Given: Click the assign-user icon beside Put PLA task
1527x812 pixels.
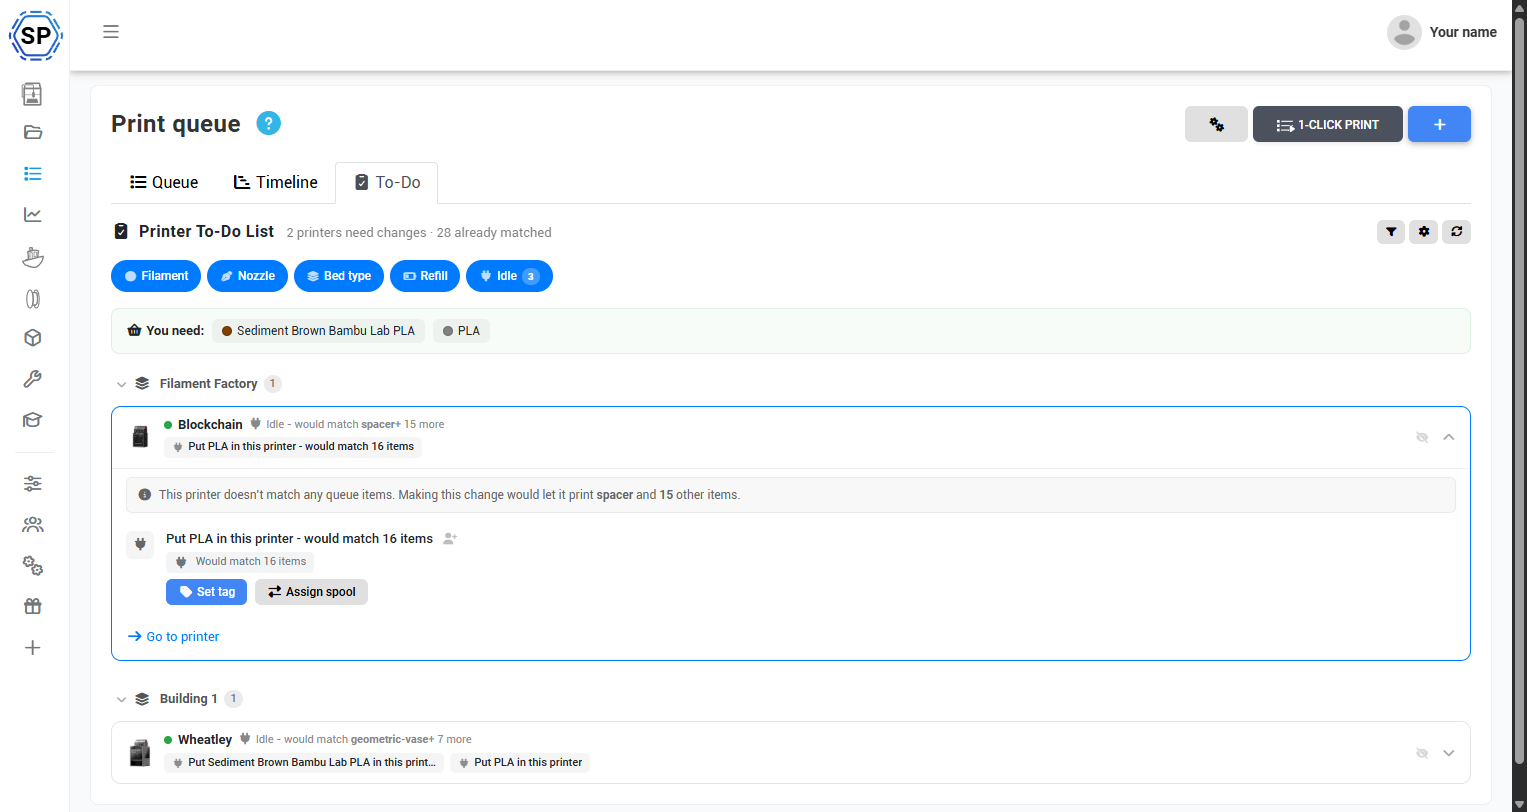Looking at the screenshot, I should pos(450,538).
